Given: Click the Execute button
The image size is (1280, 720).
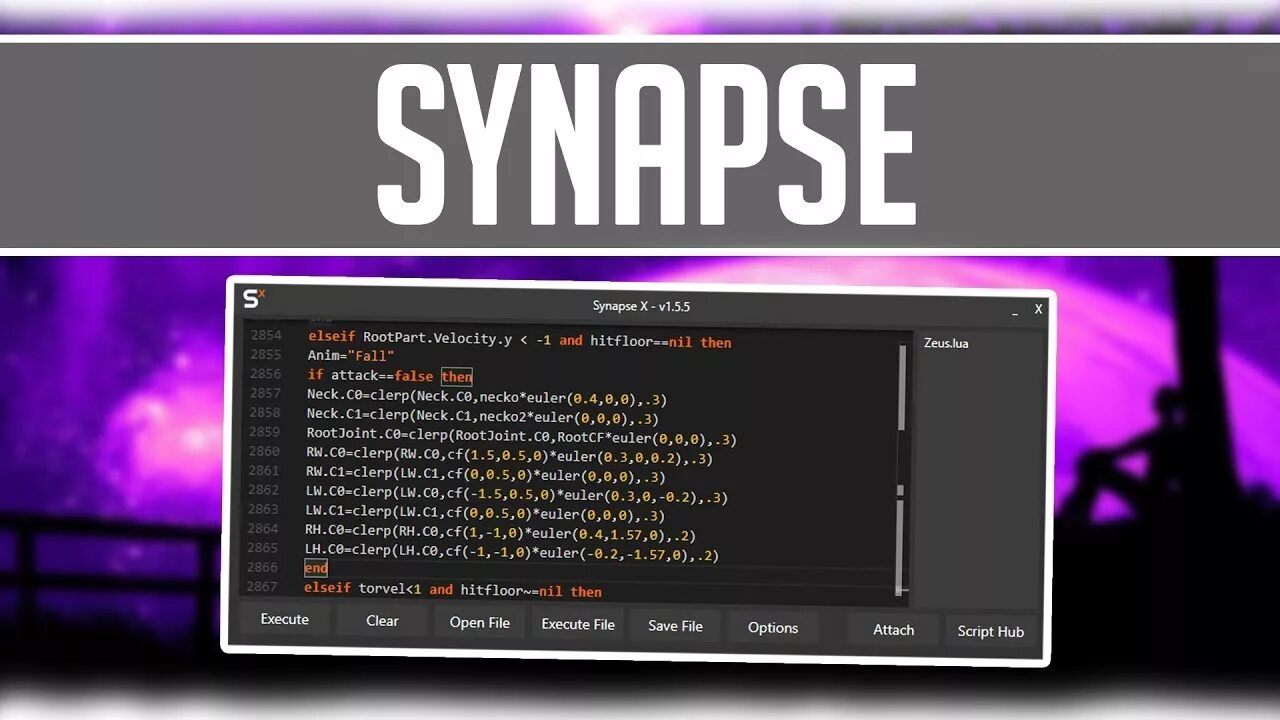Looking at the screenshot, I should [285, 619].
